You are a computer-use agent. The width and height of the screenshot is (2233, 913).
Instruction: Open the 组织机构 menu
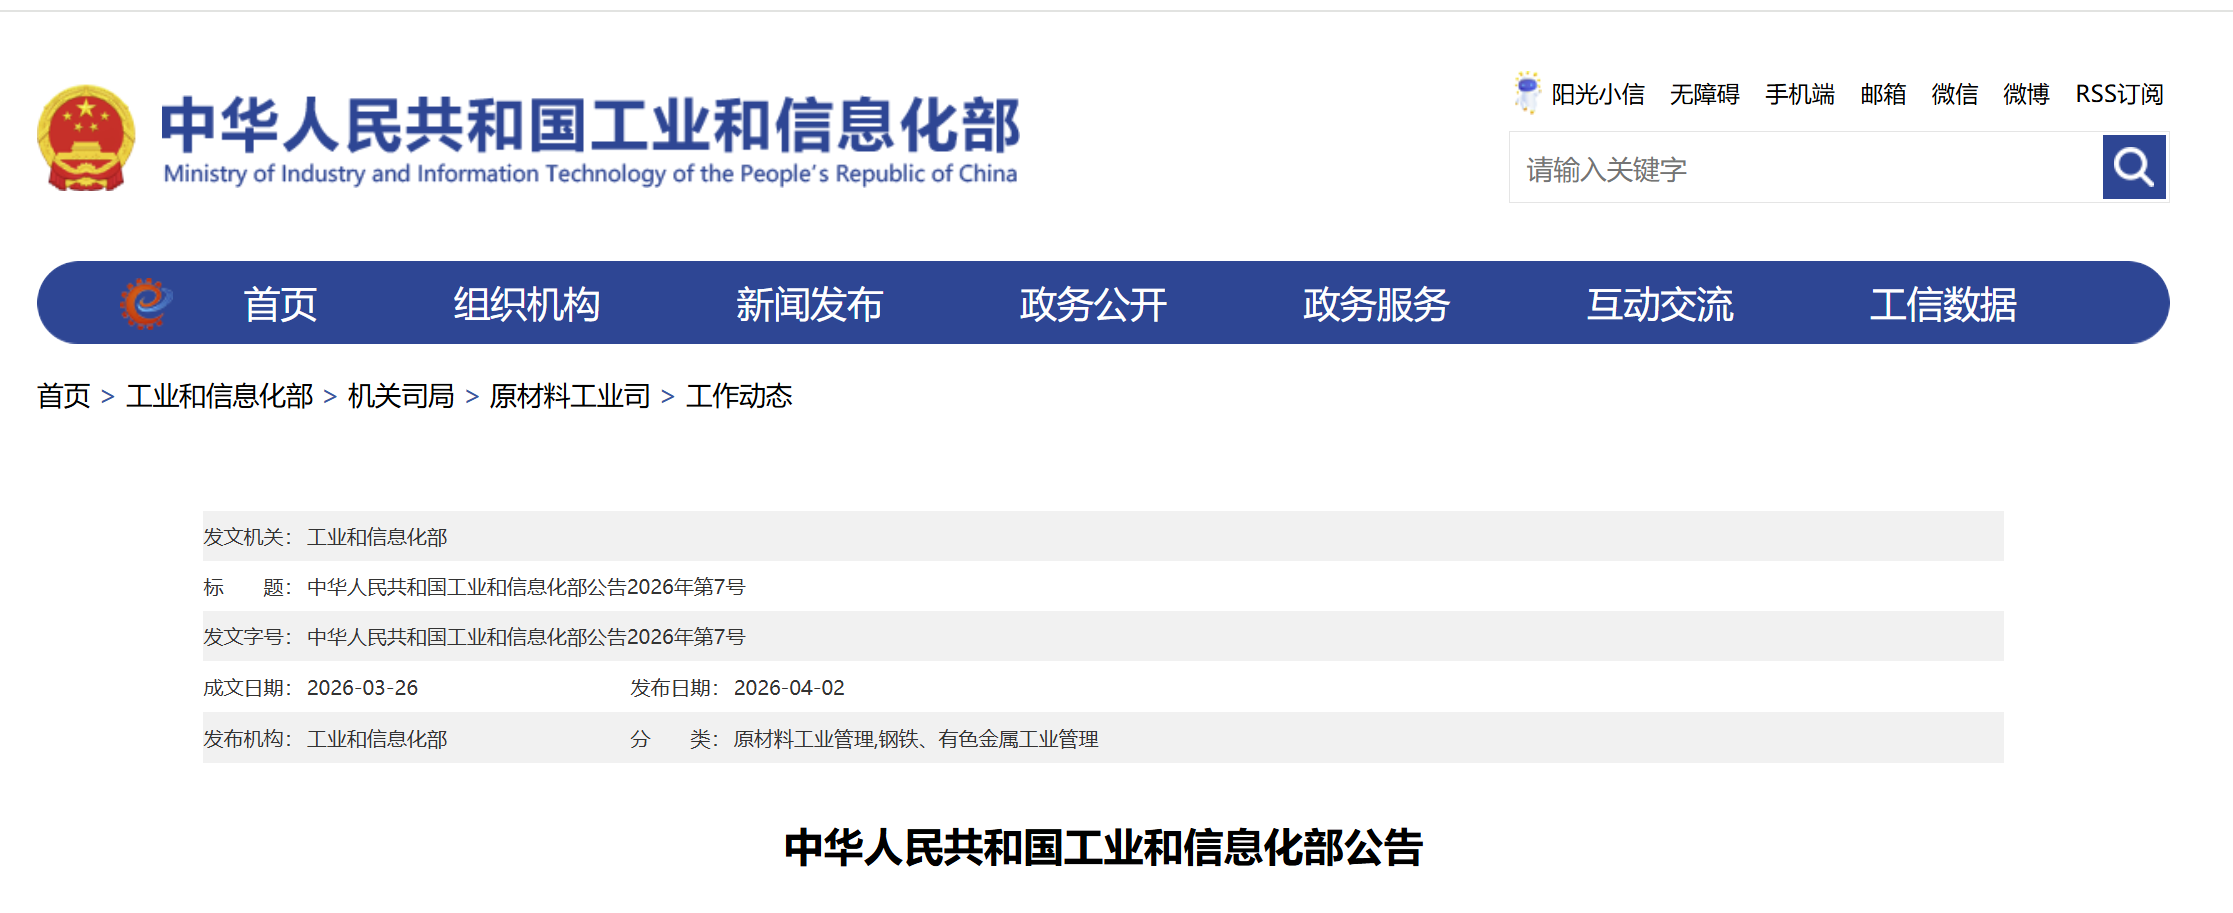point(526,304)
